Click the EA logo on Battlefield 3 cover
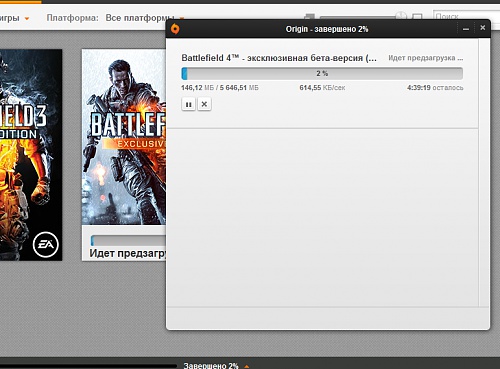 [x=46, y=245]
